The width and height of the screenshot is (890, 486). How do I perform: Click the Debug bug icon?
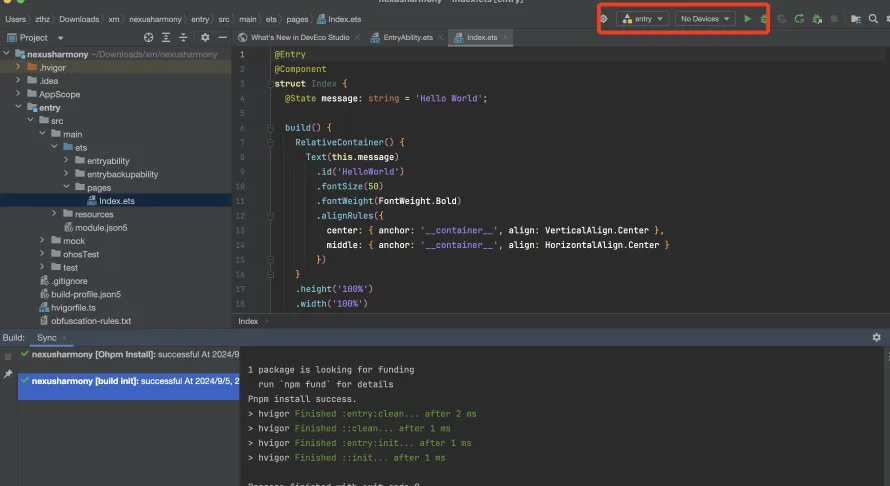(x=764, y=18)
